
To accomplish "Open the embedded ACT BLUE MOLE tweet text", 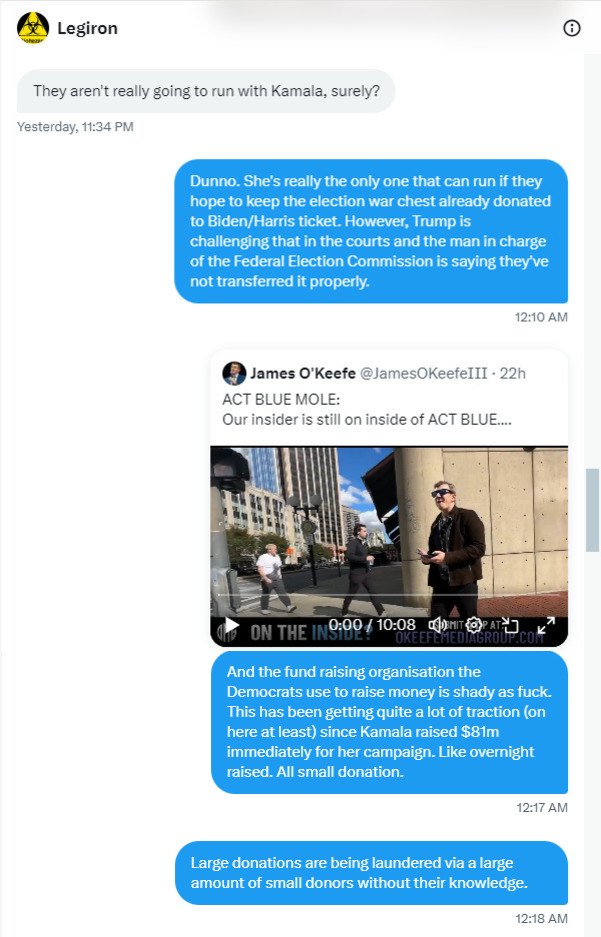I will click(x=367, y=409).
